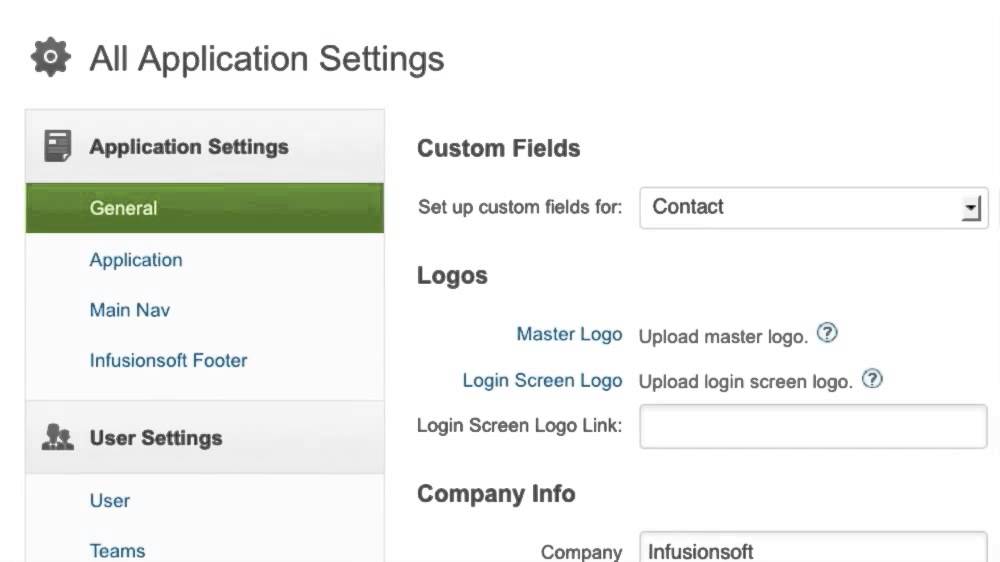
Task: Open the Teams settings page
Action: click(x=117, y=551)
